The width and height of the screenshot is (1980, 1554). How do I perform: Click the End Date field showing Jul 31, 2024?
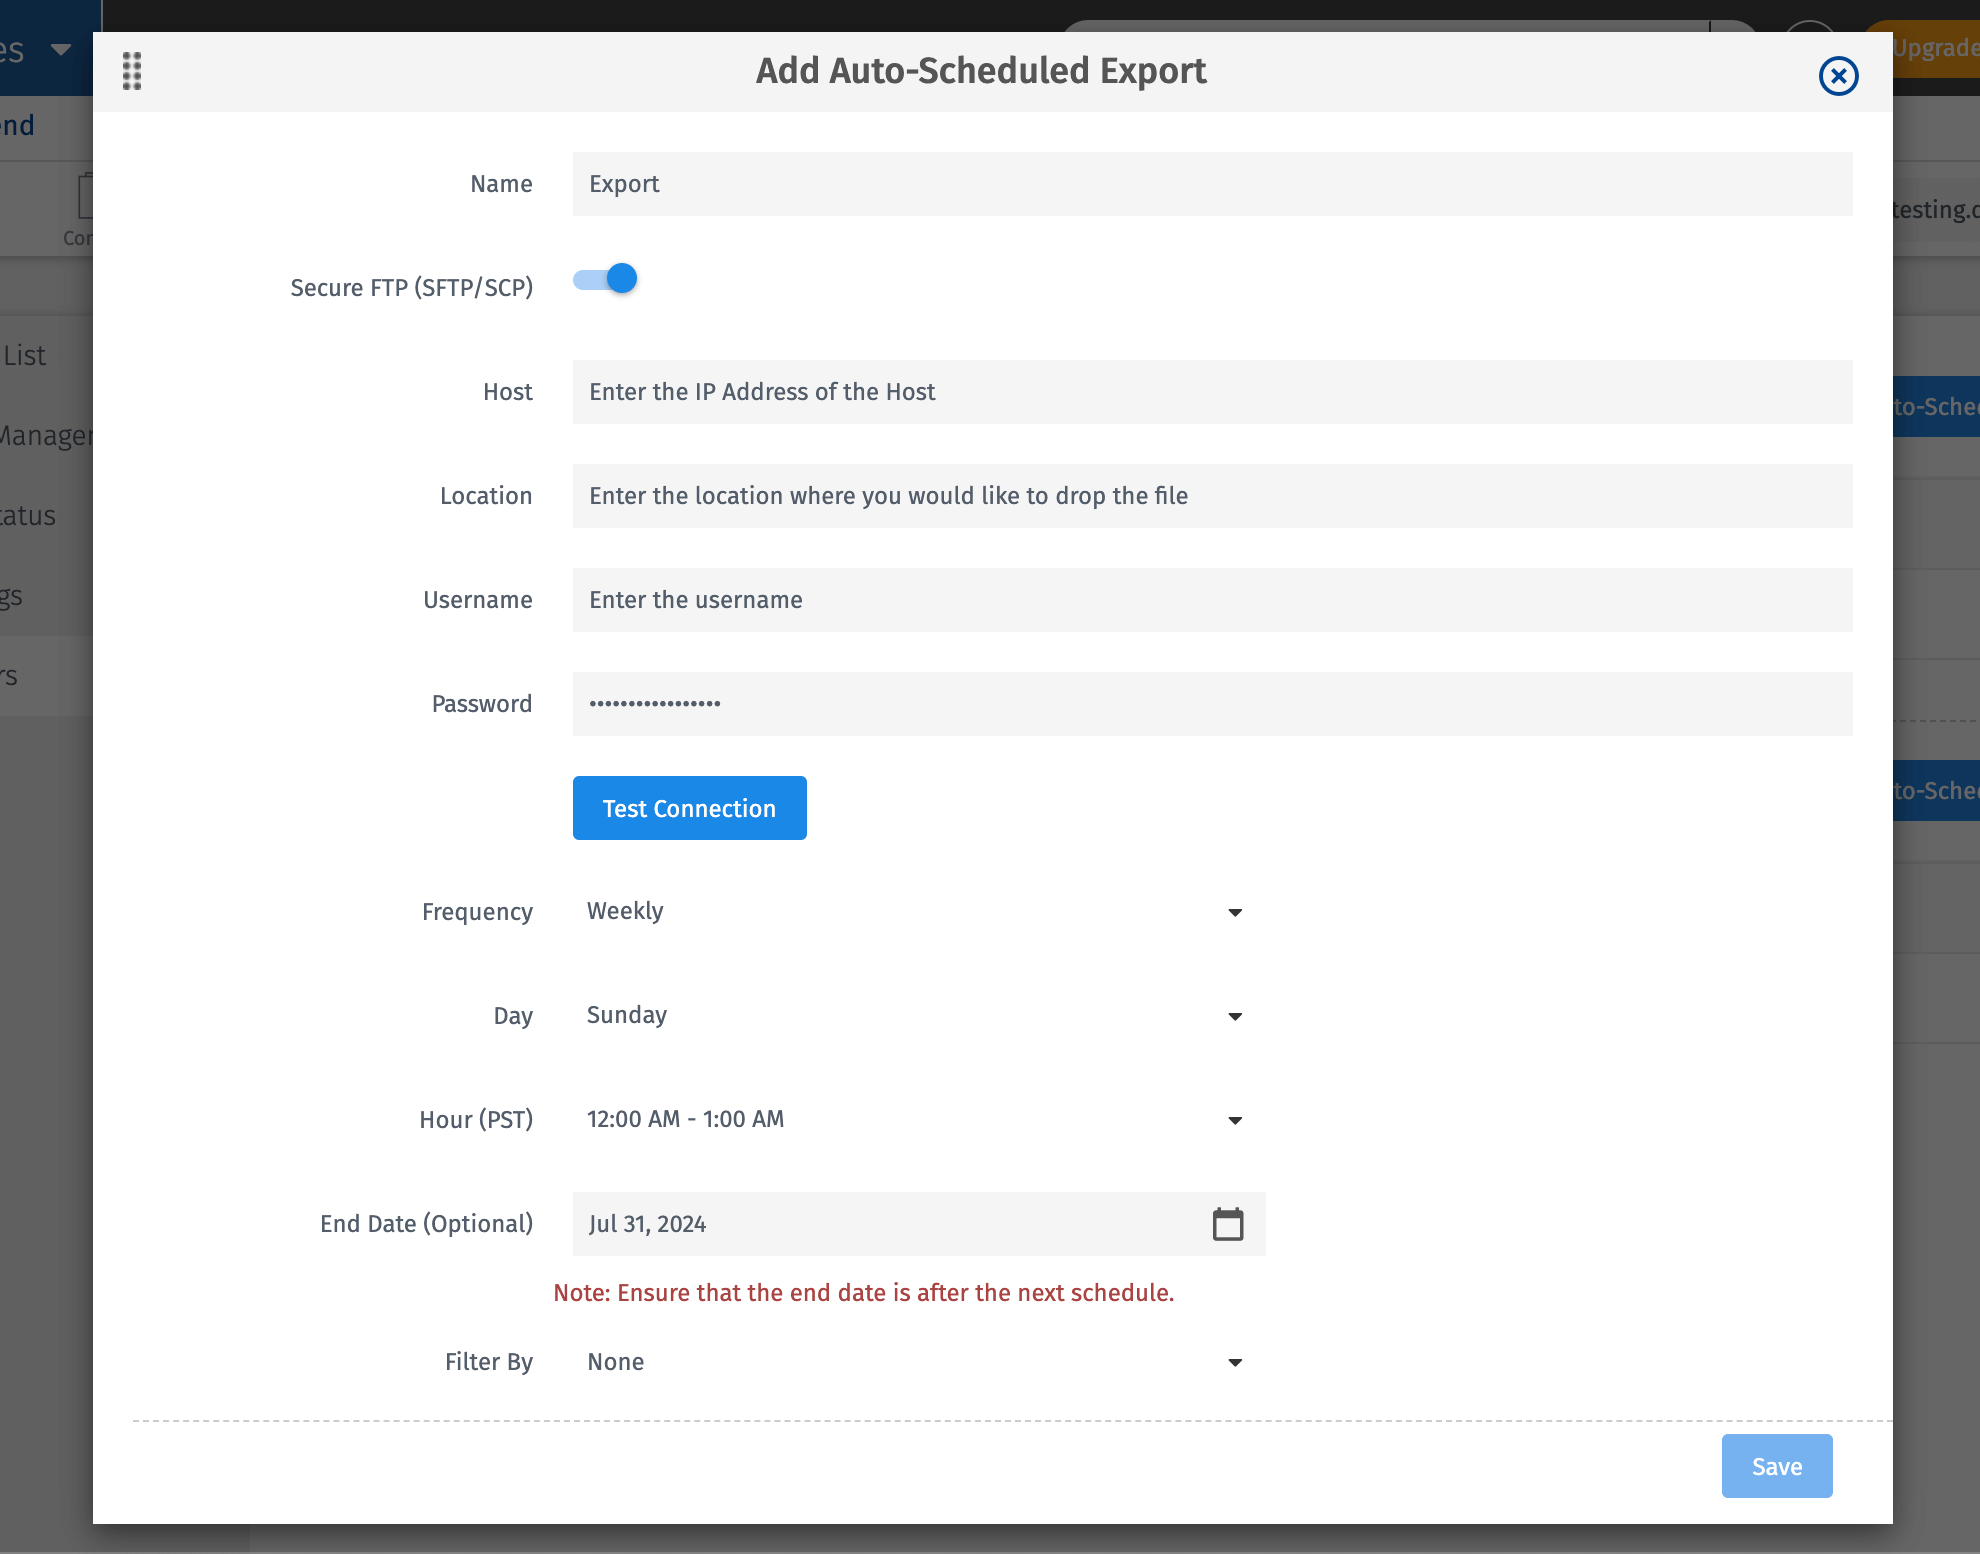click(x=880, y=1224)
